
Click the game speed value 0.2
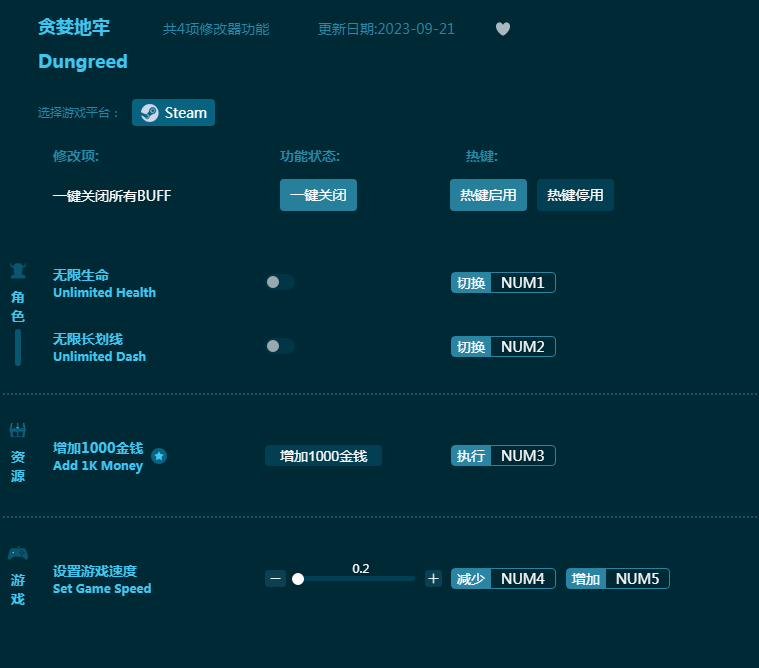[361, 568]
